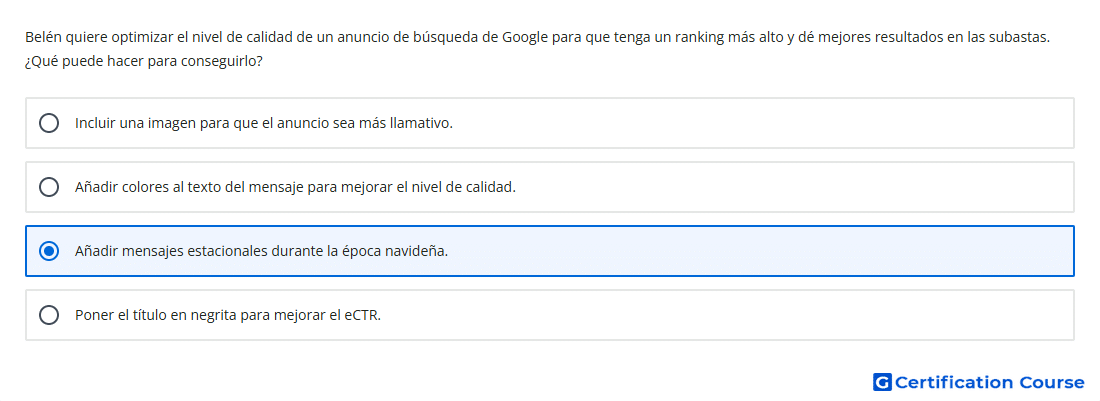Pick the answer text about adding colors to message
1100x401 pixels.
[x=295, y=187]
